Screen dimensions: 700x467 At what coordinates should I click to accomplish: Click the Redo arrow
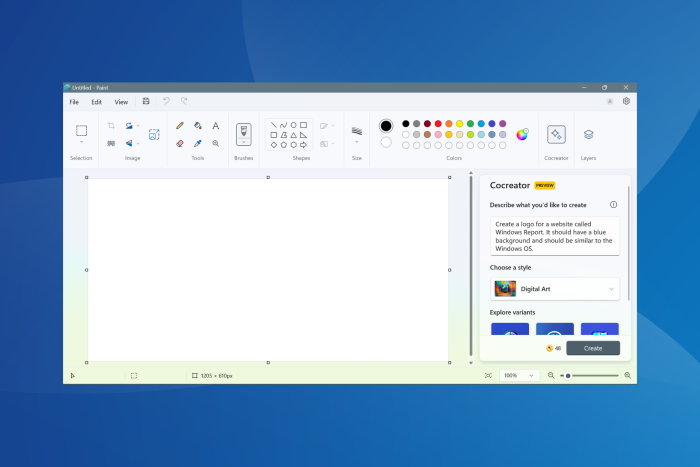coord(184,101)
